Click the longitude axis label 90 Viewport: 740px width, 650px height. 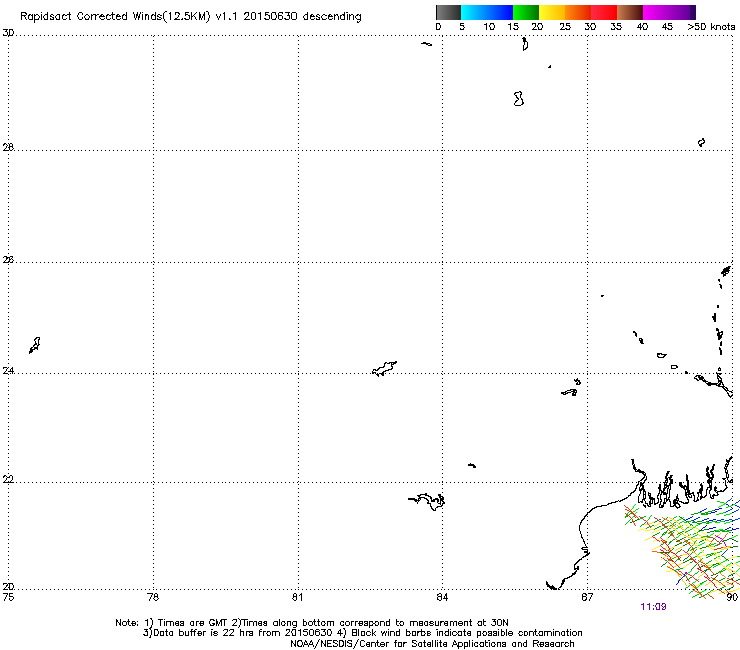coord(732,597)
